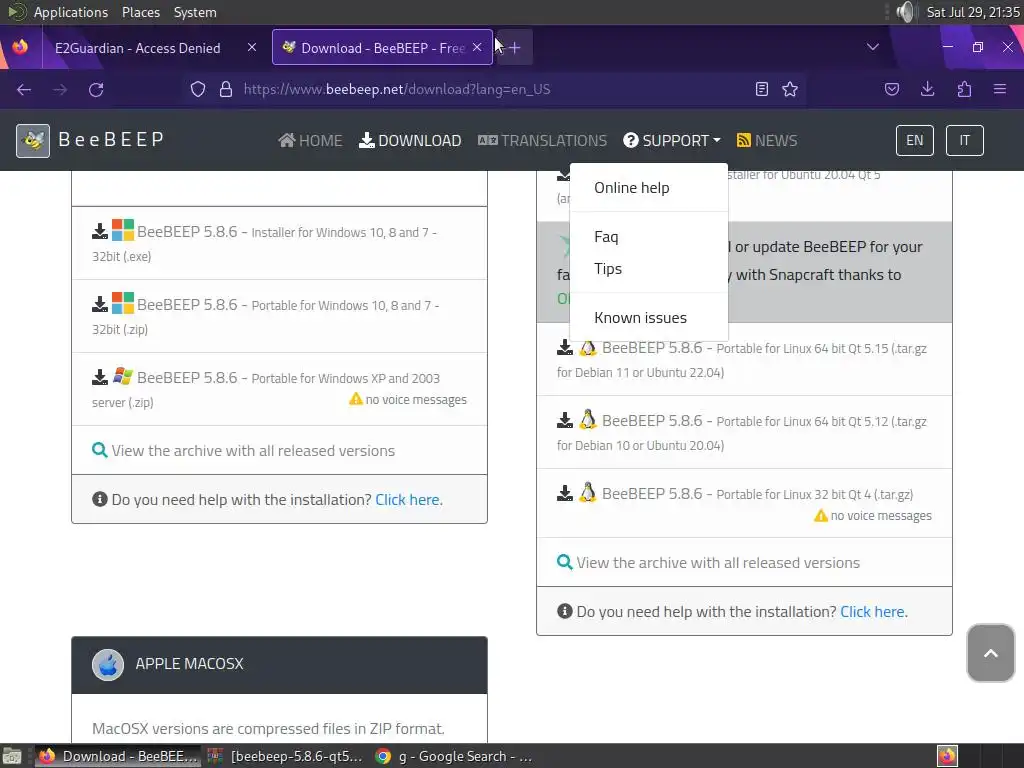The width and height of the screenshot is (1024, 768).
Task: Open the TRANSLATIONS navigation item
Action: (x=543, y=140)
